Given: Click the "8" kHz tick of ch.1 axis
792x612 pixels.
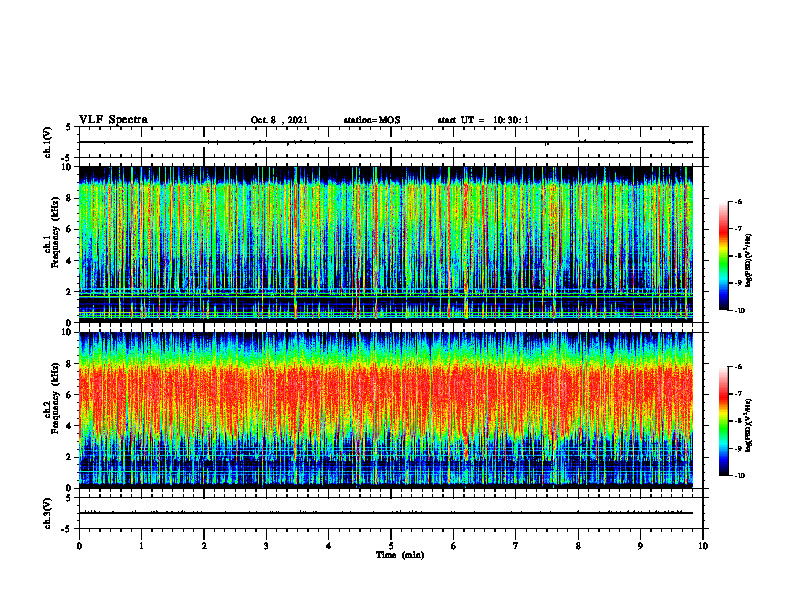Looking at the screenshot, I should [70, 198].
